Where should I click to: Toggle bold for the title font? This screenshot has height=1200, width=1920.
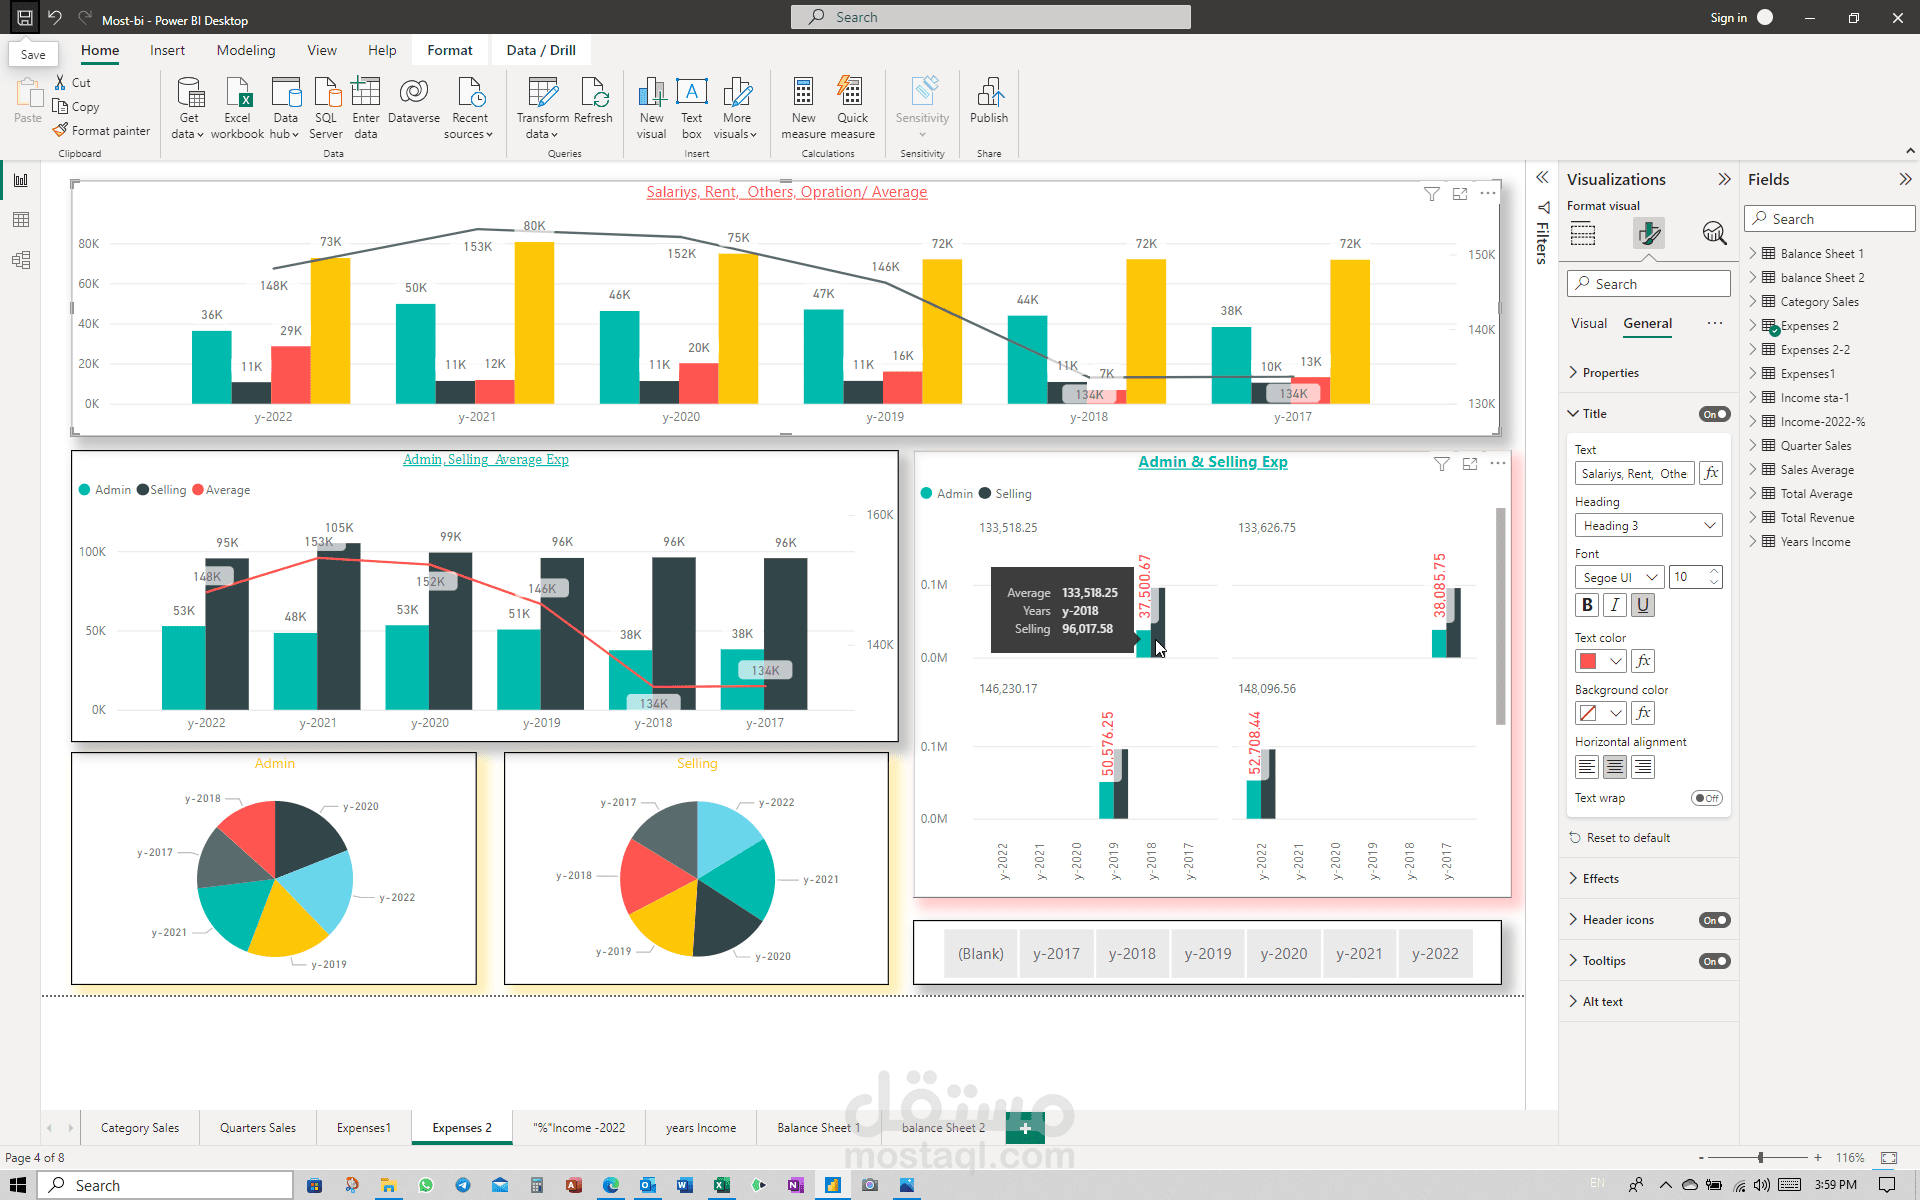tap(1587, 605)
